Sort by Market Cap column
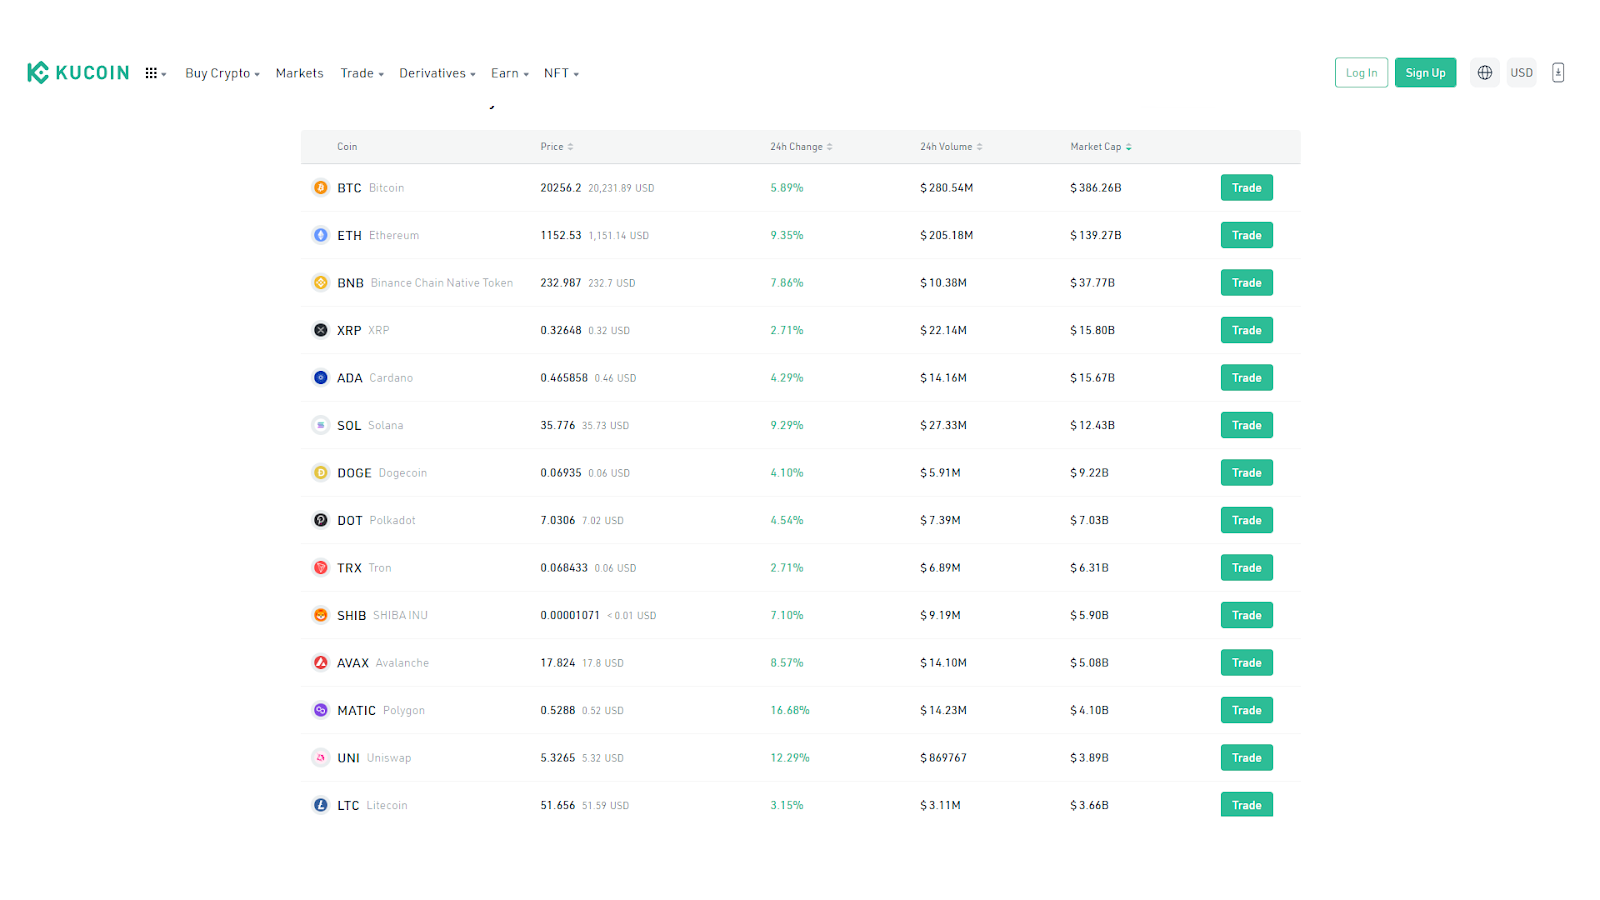1600x900 pixels. point(1101,147)
